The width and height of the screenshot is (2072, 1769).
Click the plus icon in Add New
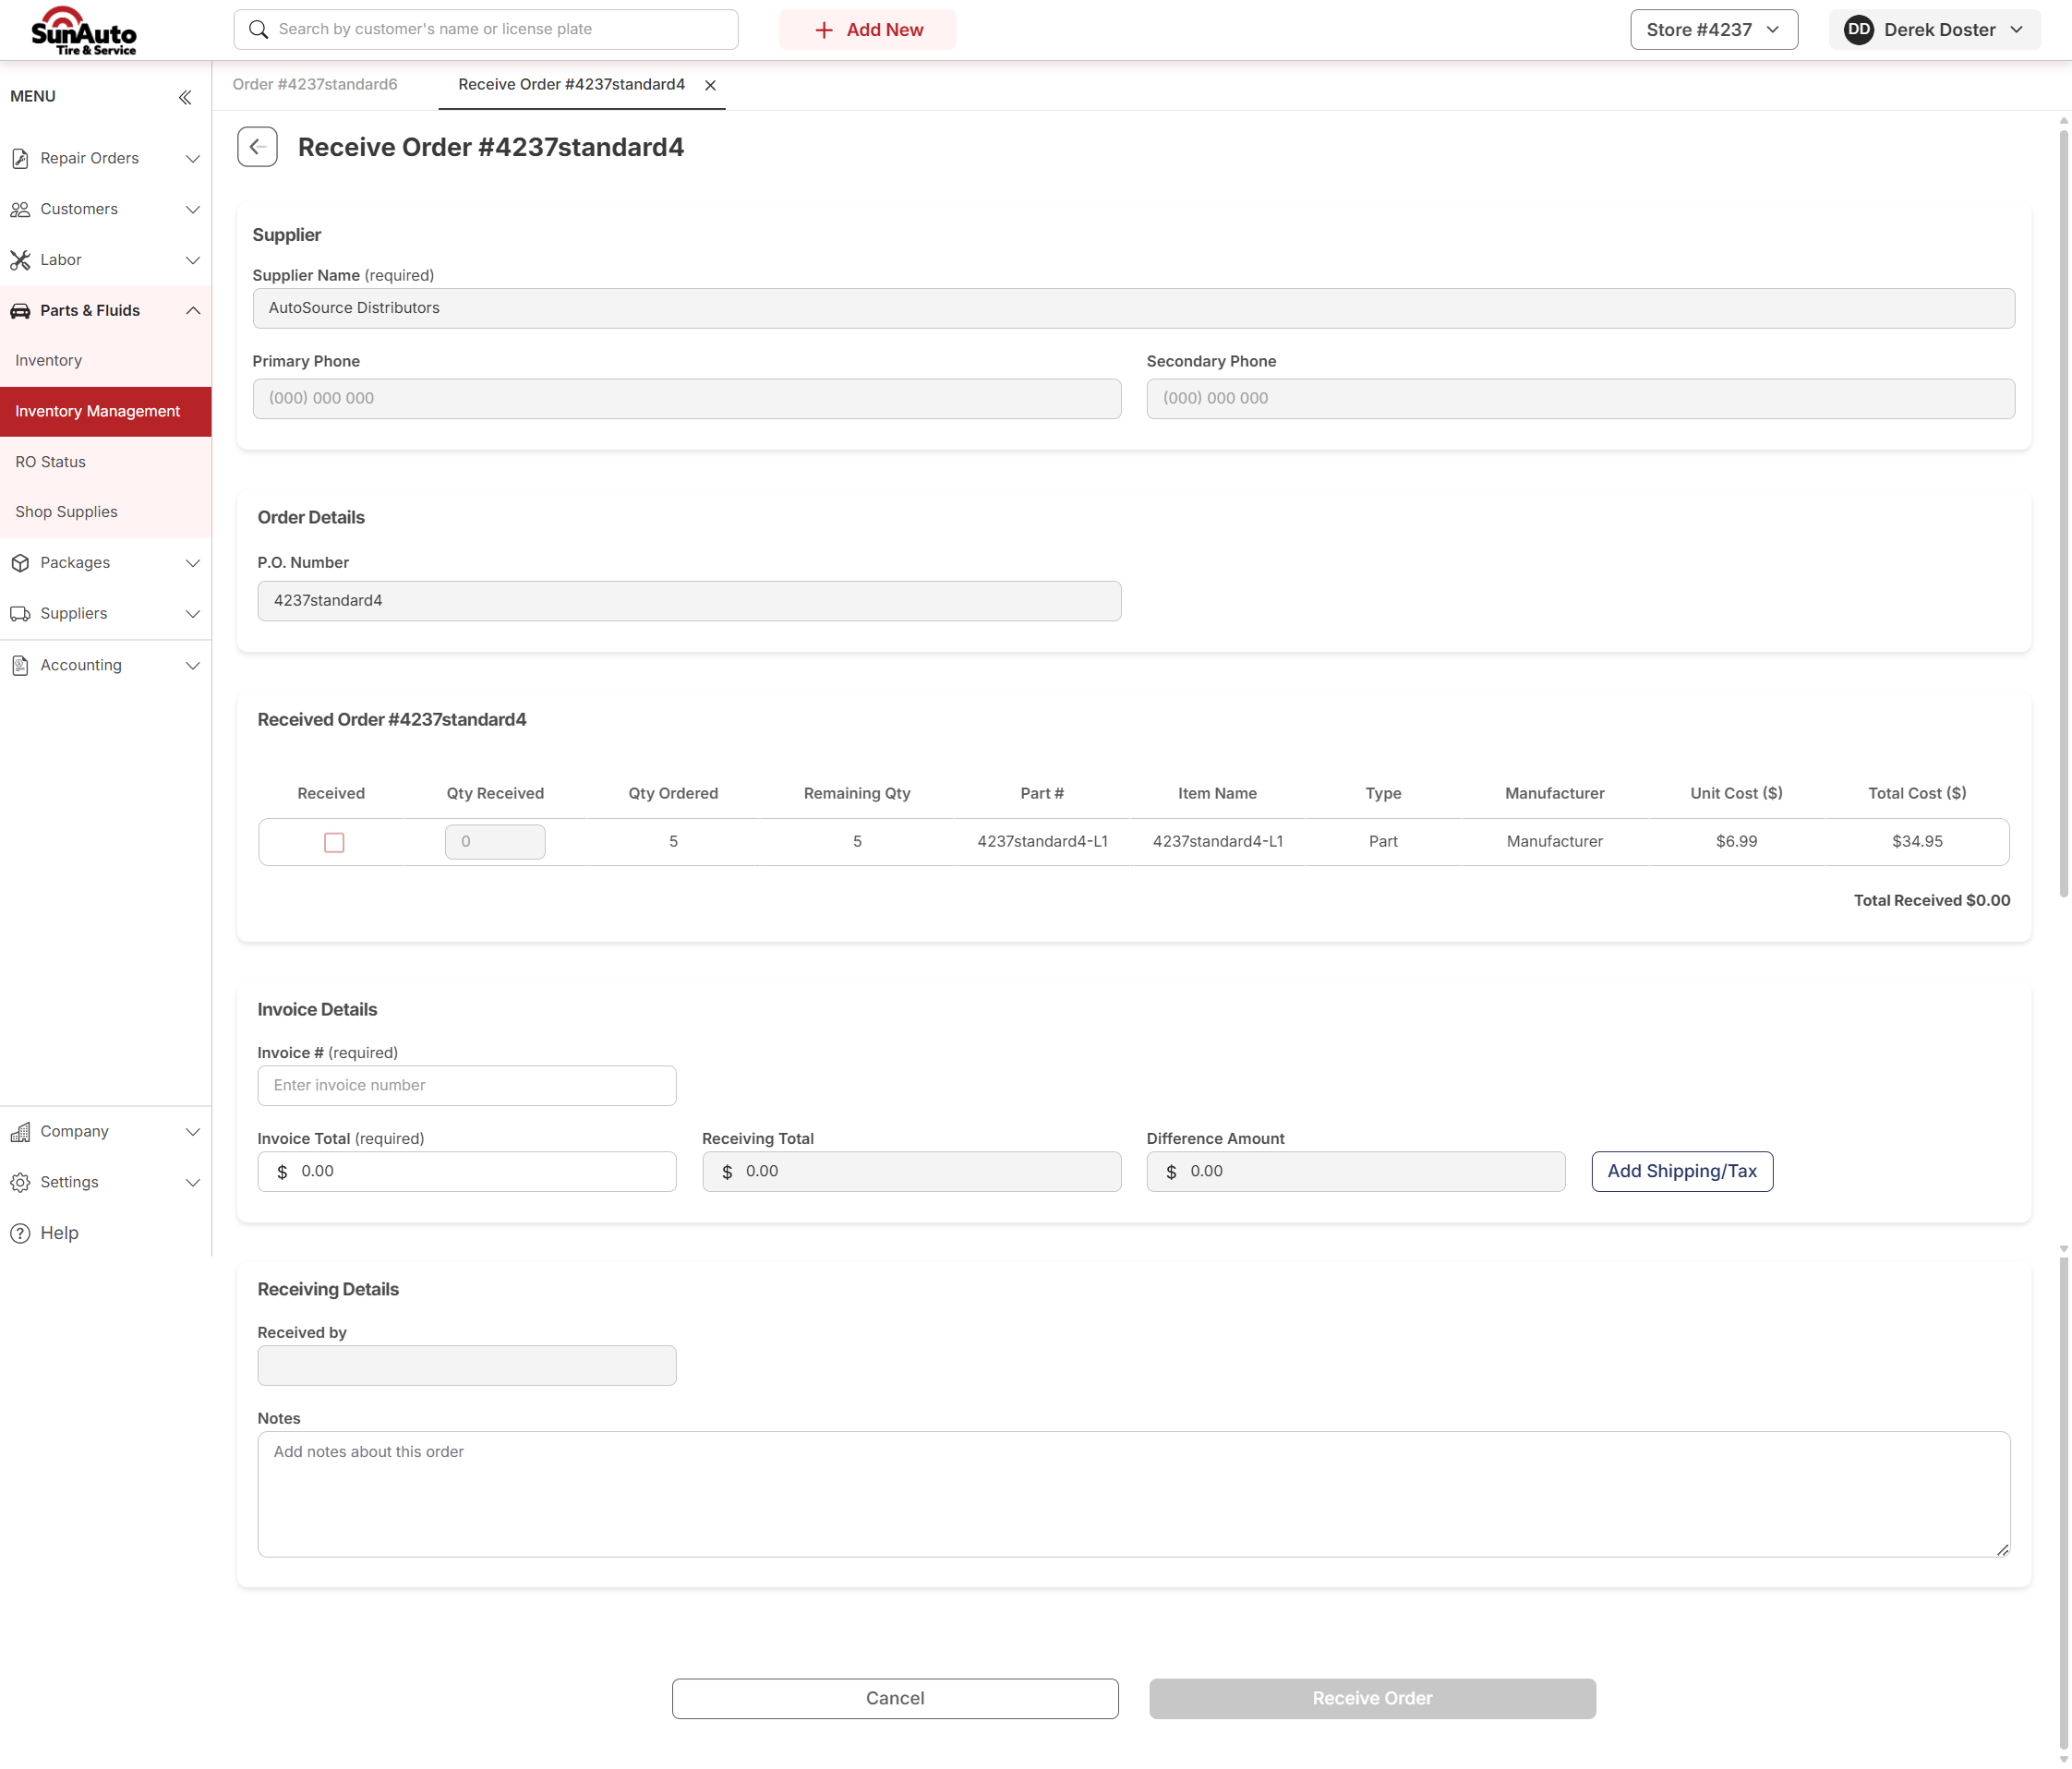[823, 30]
